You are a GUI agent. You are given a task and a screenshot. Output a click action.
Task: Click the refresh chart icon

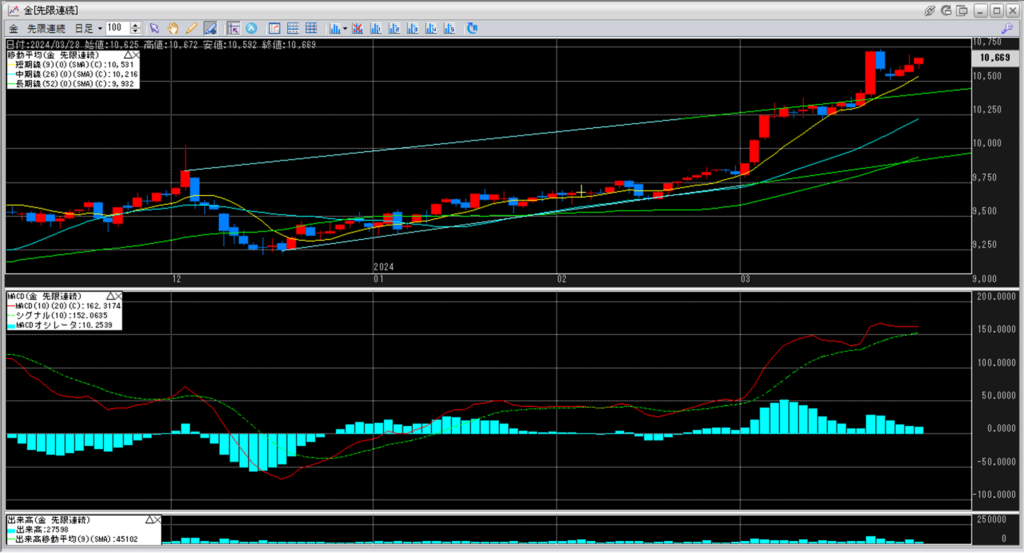(x=471, y=27)
